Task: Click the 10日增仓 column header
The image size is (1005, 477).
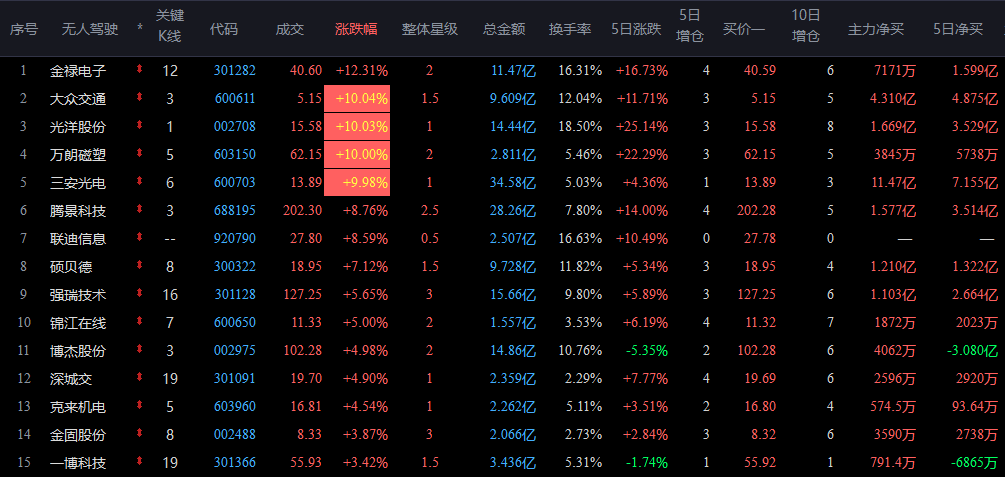Action: [806, 26]
